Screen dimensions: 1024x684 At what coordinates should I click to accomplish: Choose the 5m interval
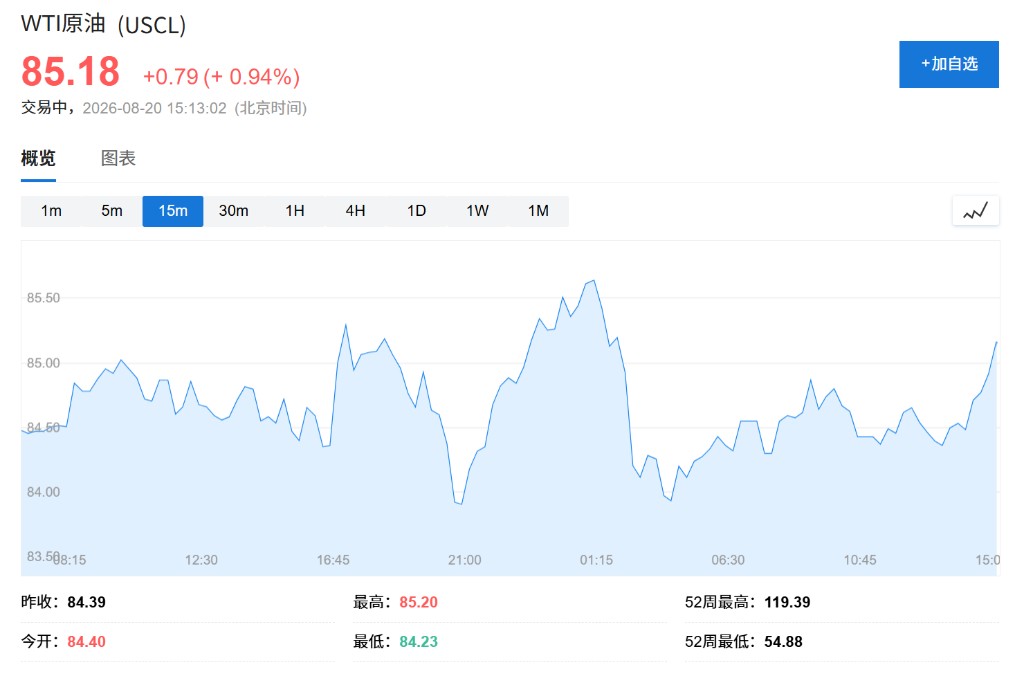[112, 211]
